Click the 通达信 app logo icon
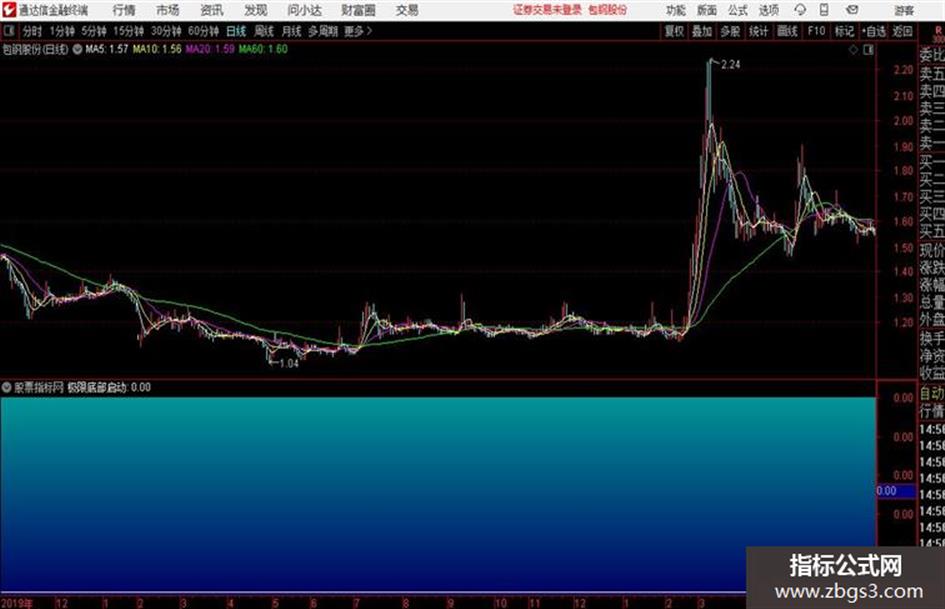Viewport: 945px width, 609px height. click(9, 10)
